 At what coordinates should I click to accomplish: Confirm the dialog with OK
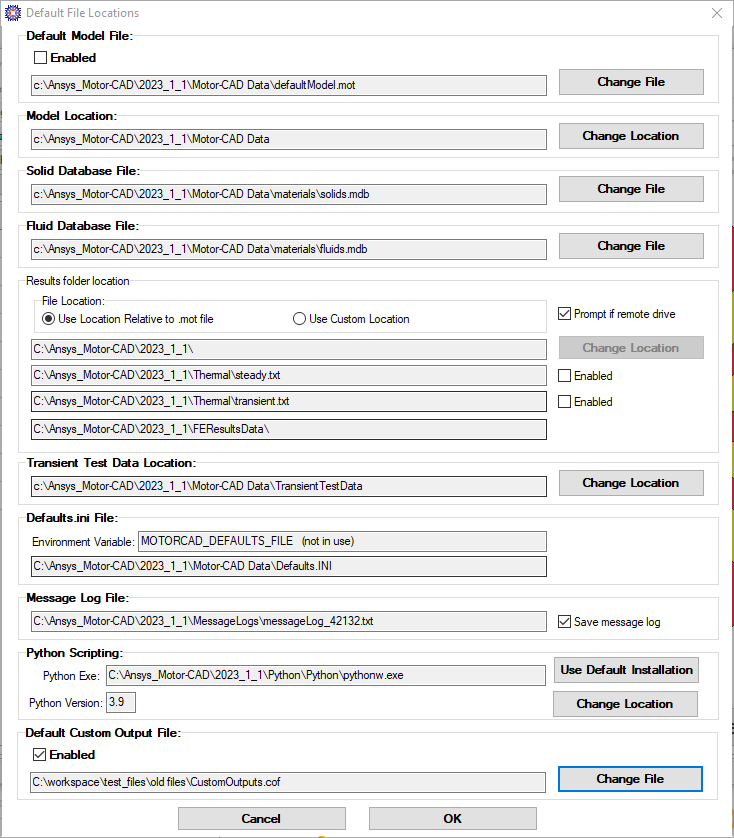point(452,819)
